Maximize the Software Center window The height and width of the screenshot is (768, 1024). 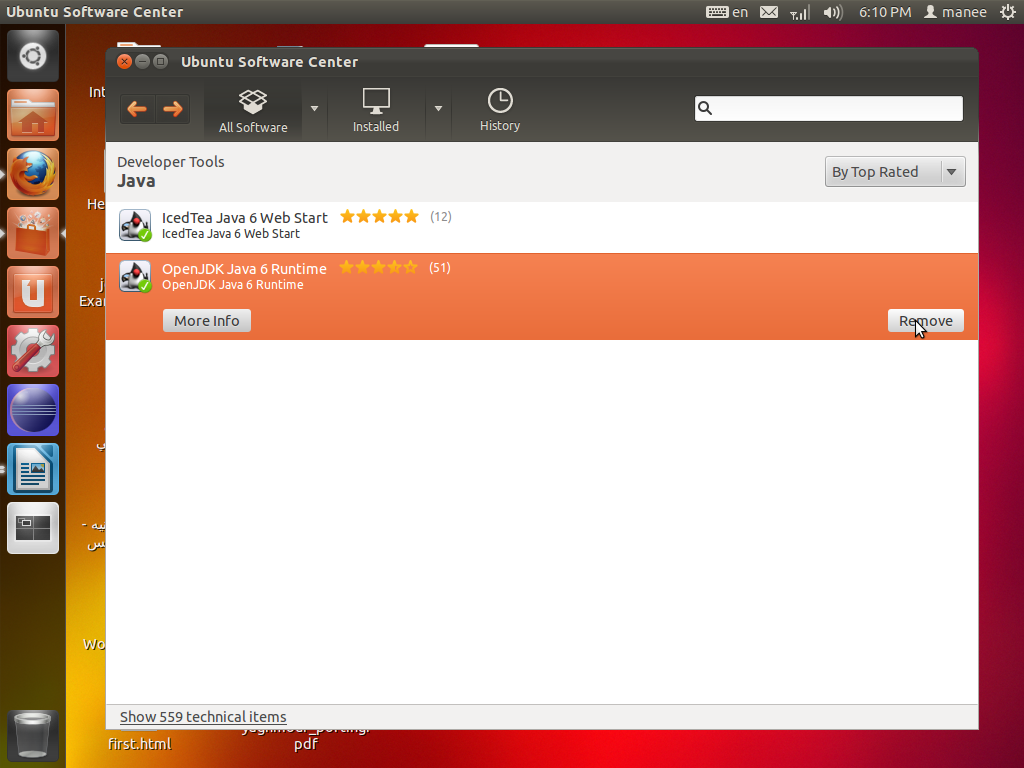(161, 61)
